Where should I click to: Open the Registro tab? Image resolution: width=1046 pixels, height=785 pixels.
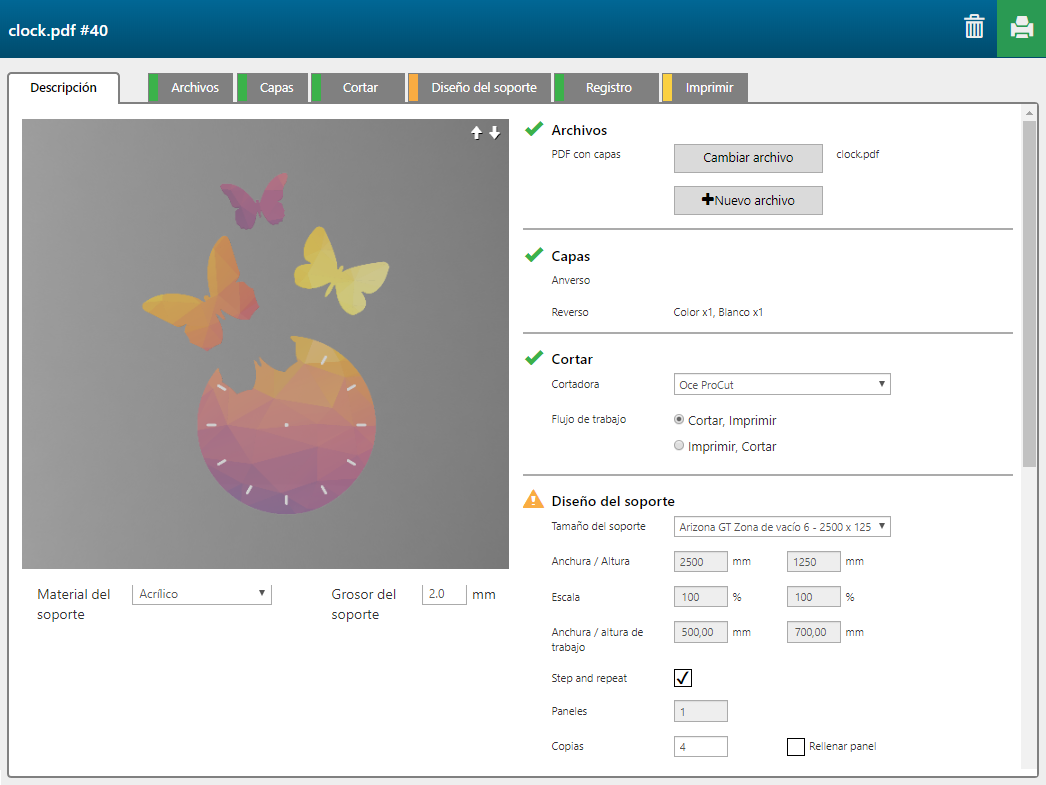click(x=608, y=88)
